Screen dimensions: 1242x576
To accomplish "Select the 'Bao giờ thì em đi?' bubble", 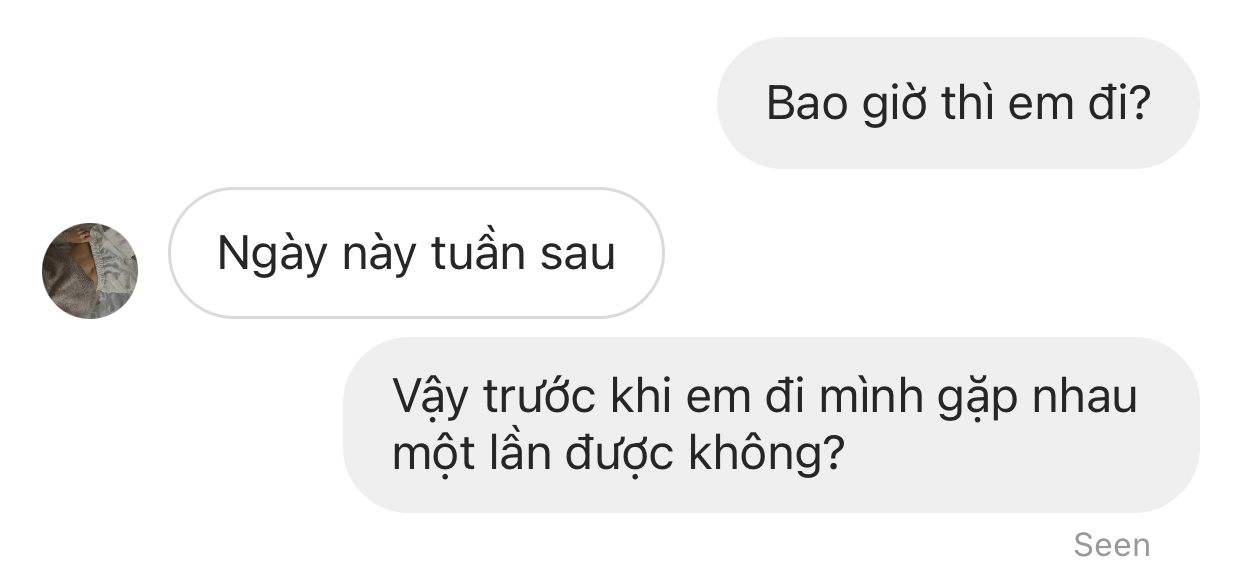I will [958, 103].
